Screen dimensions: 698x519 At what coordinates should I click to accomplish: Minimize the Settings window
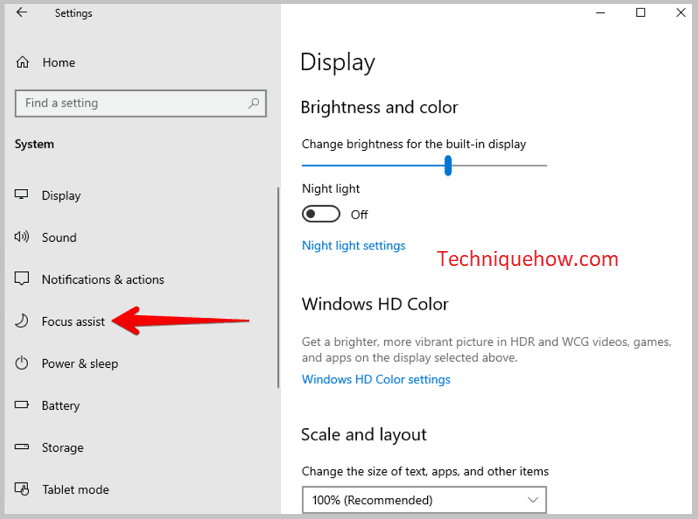601,13
